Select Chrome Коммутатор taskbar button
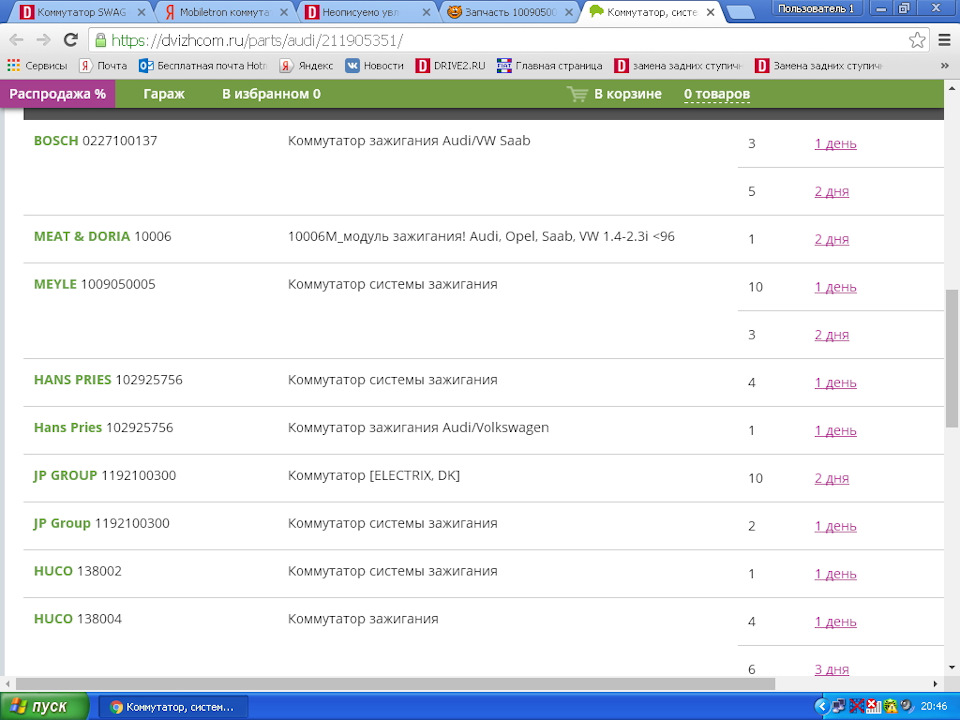The height and width of the screenshot is (720, 960). (173, 707)
